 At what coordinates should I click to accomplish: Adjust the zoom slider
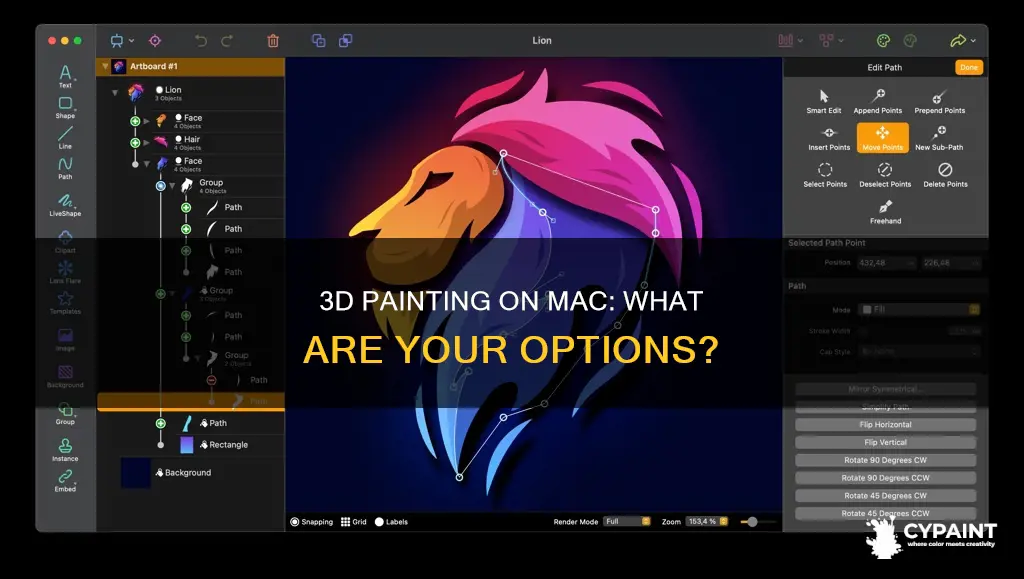pos(752,522)
